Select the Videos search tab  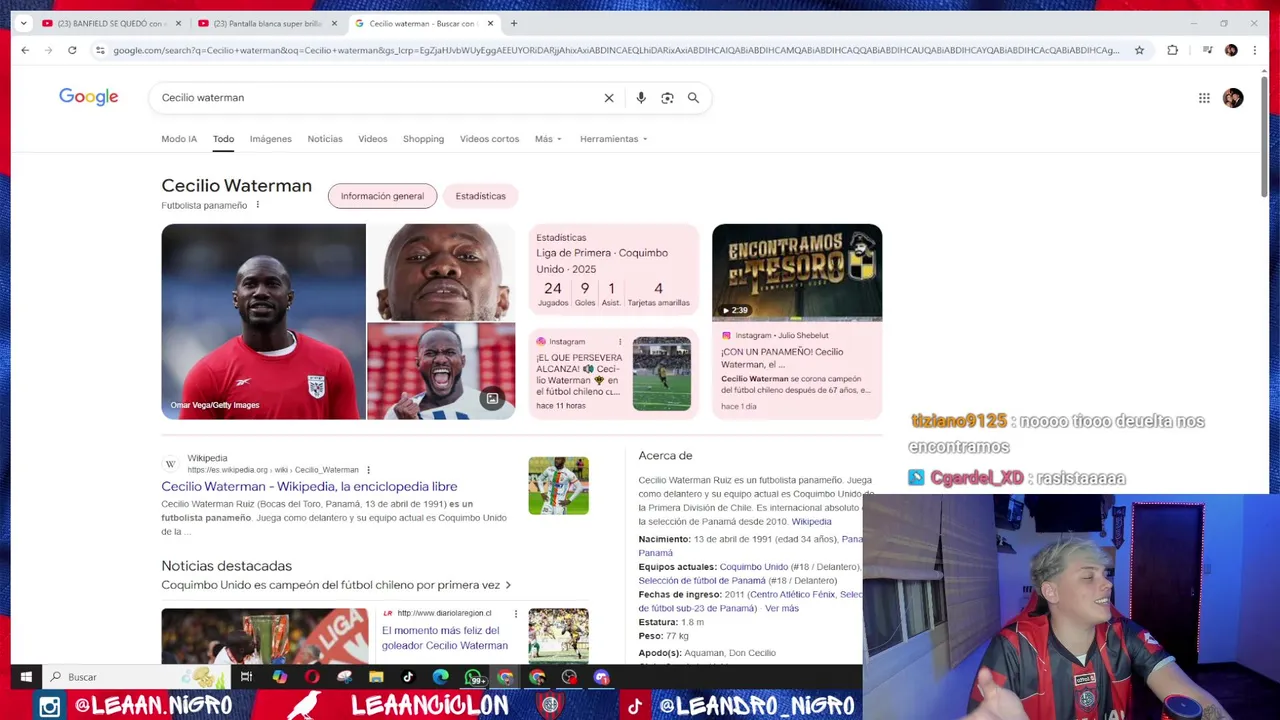click(372, 139)
